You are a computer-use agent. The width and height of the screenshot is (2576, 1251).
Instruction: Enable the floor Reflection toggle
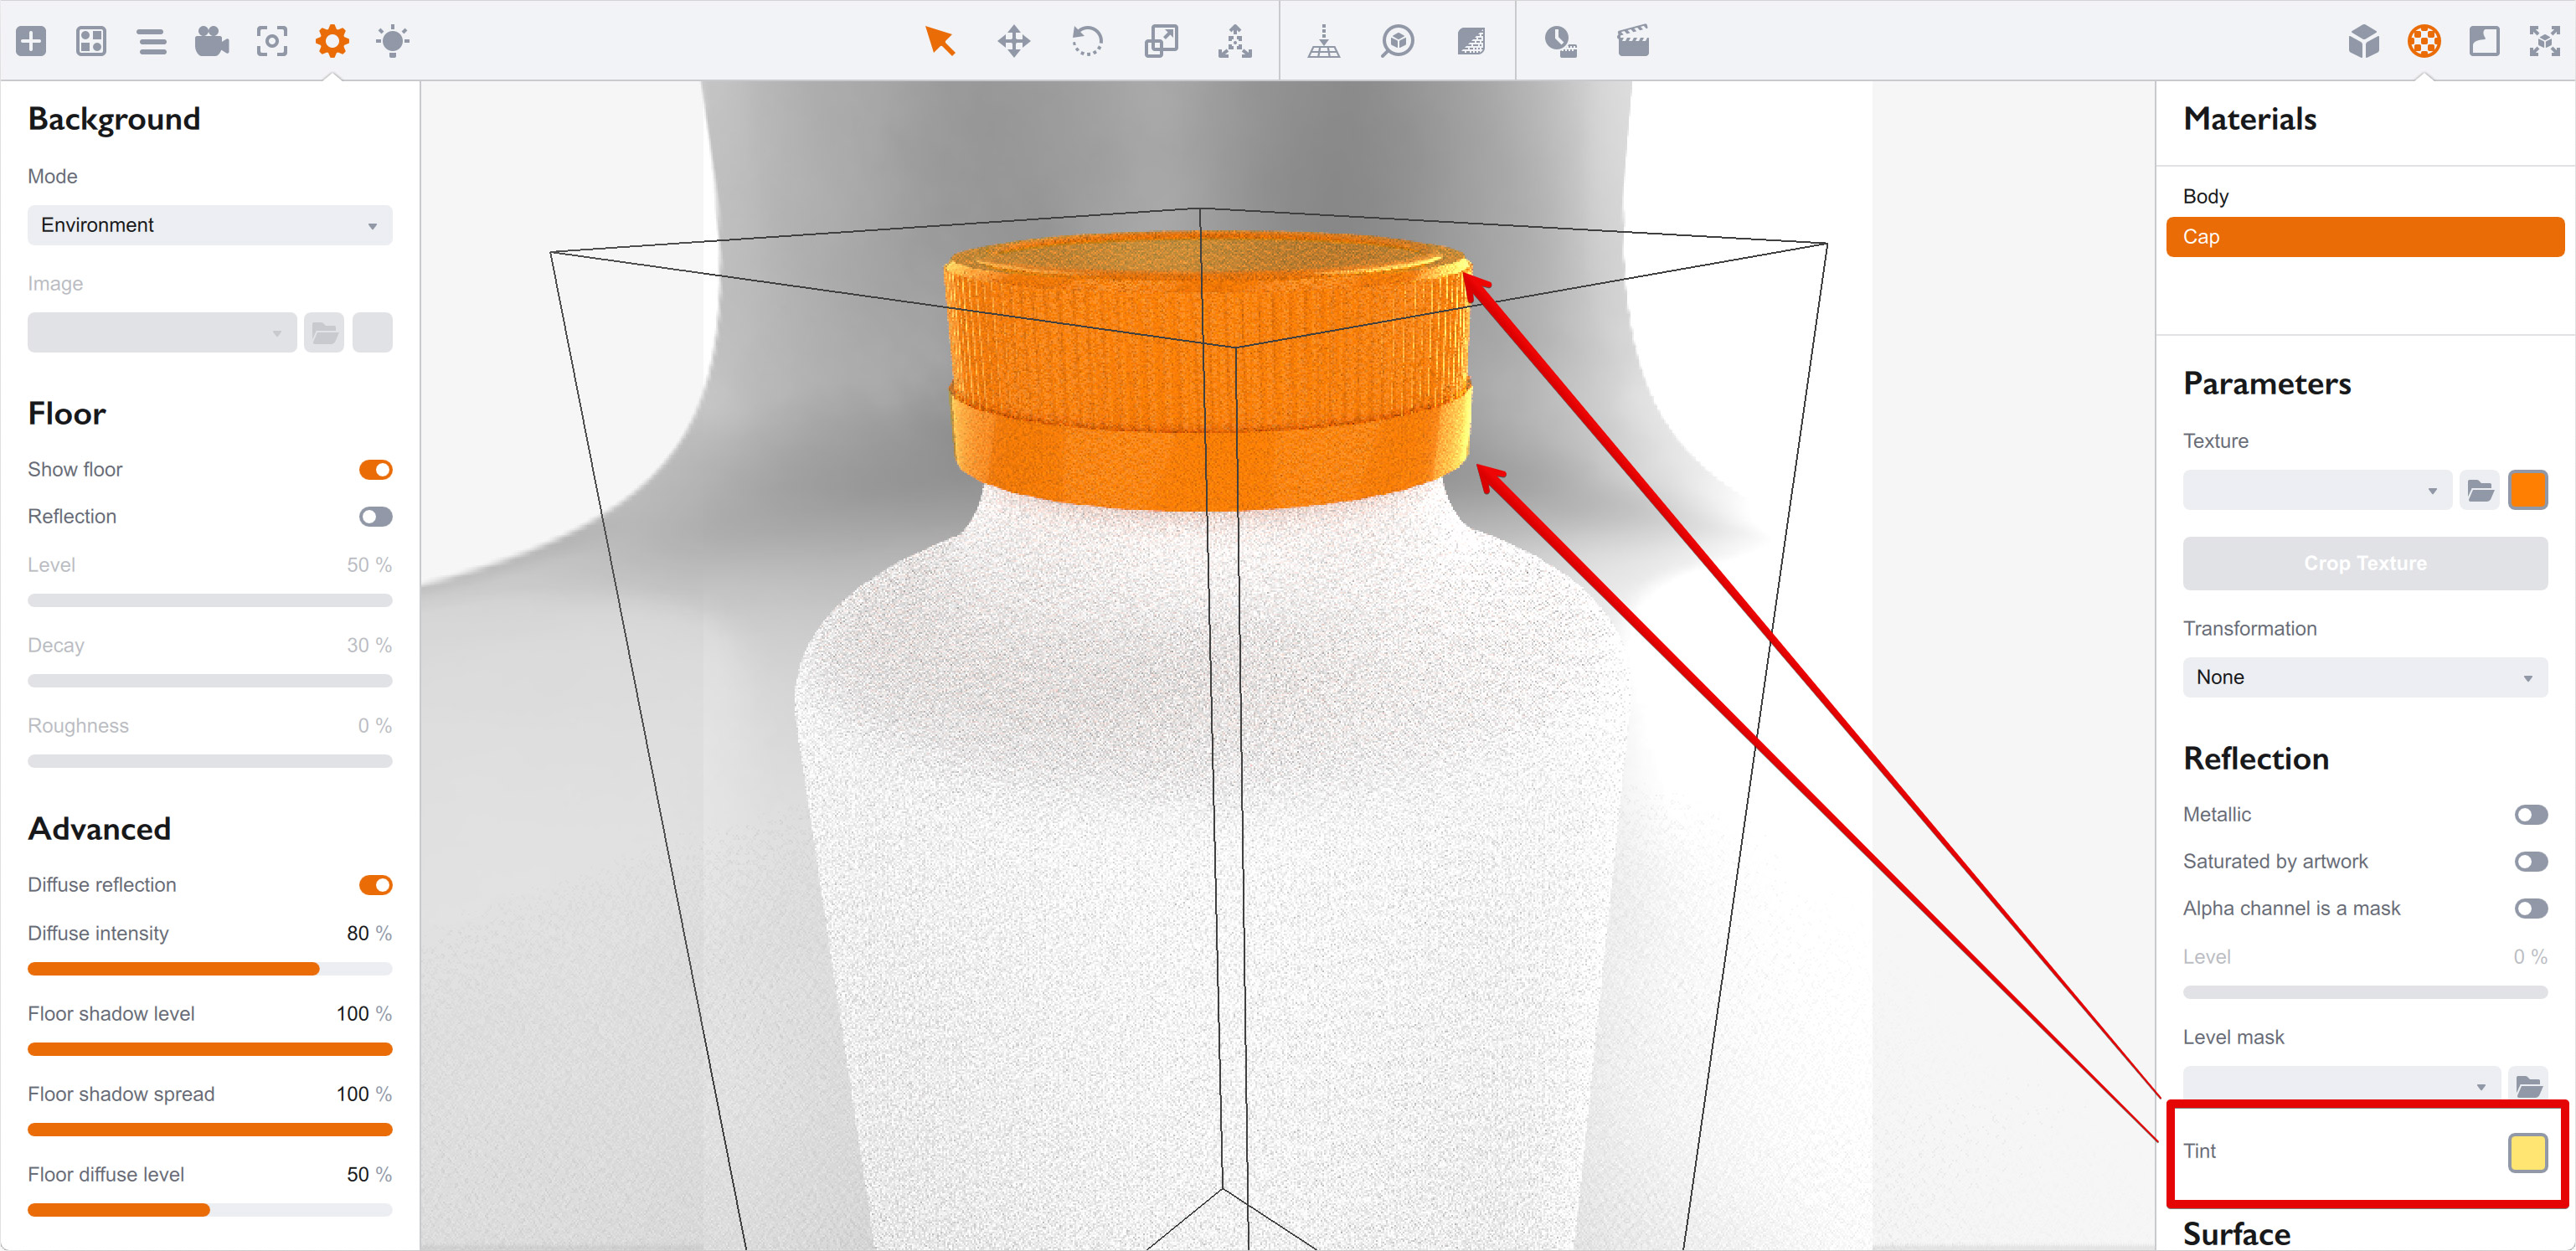(375, 517)
